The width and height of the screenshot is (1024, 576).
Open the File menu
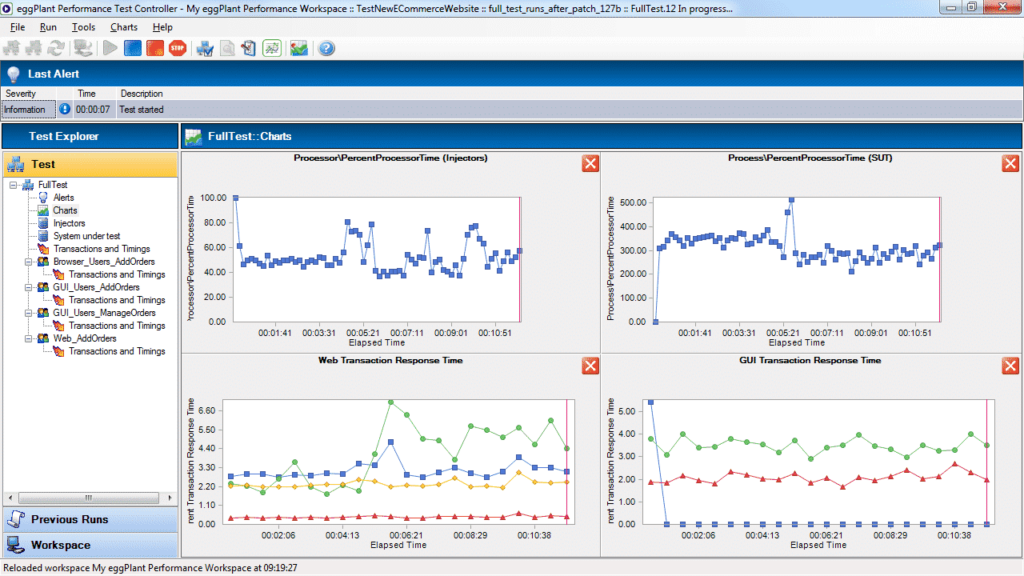click(x=18, y=27)
